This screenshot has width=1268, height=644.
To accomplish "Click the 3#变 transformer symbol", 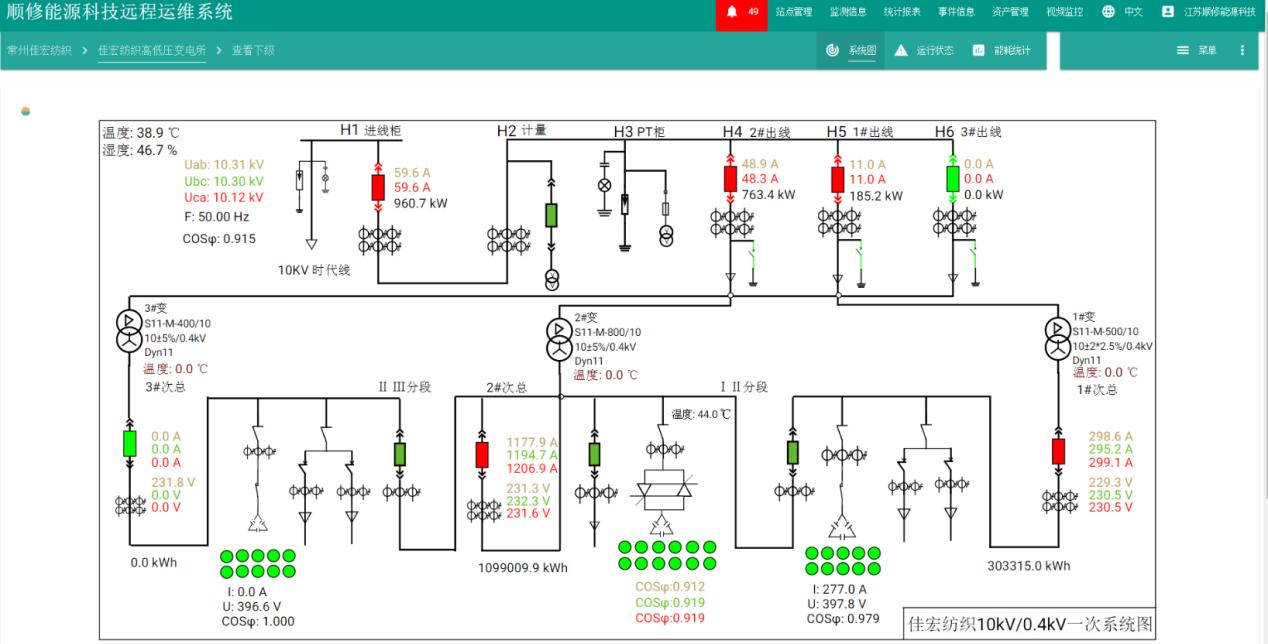I will [x=129, y=329].
